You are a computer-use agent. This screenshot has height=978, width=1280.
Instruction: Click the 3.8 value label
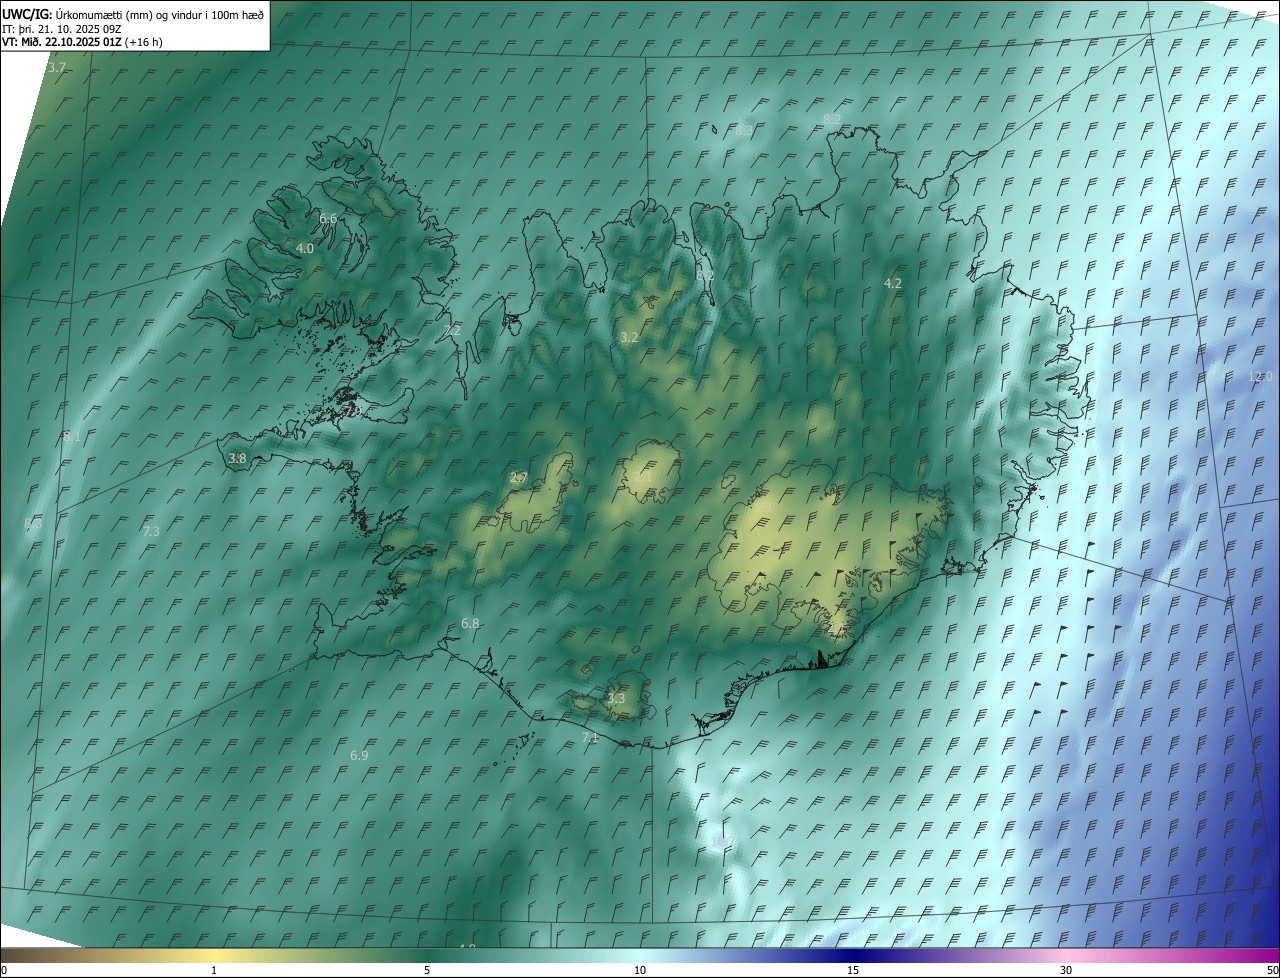237,458
